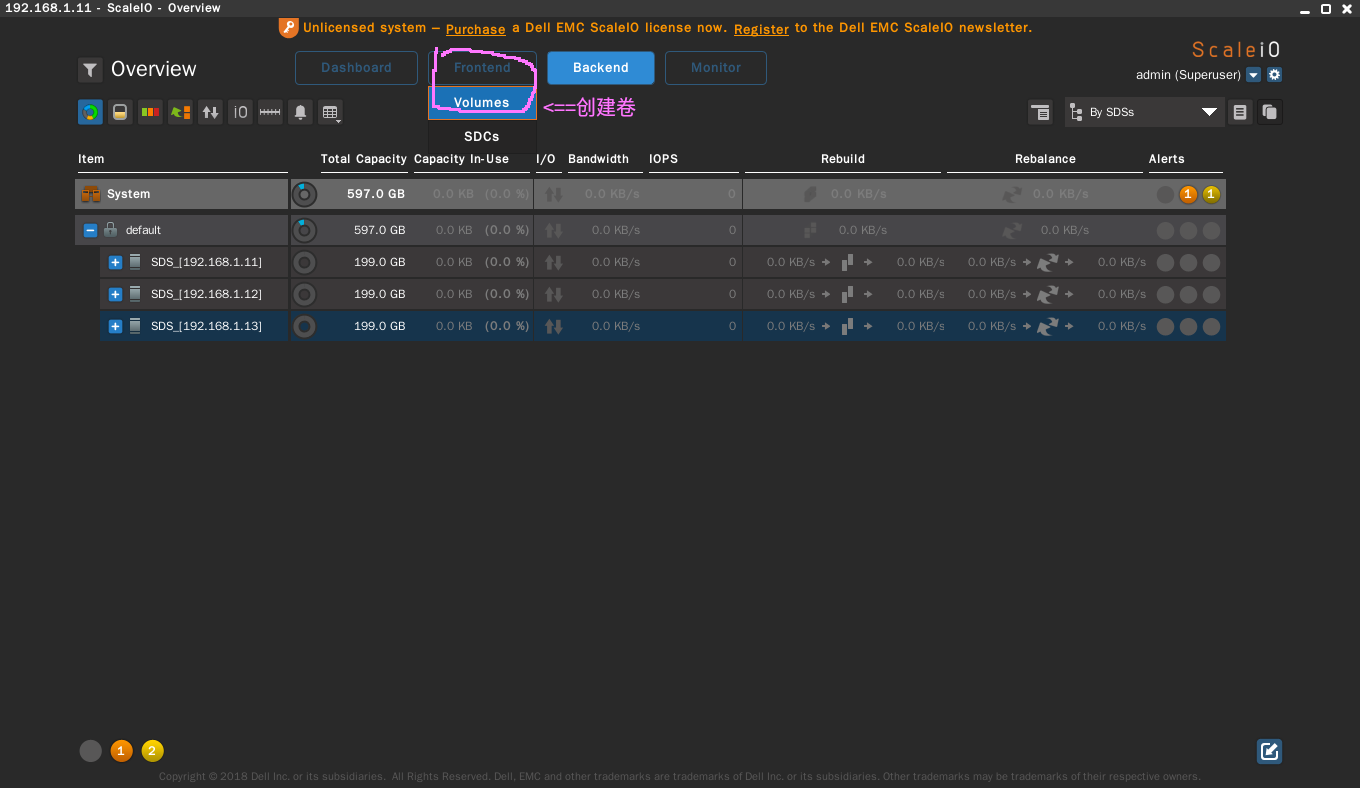
Task: Open the settings gear next to admin
Action: pyautogui.click(x=1274, y=75)
